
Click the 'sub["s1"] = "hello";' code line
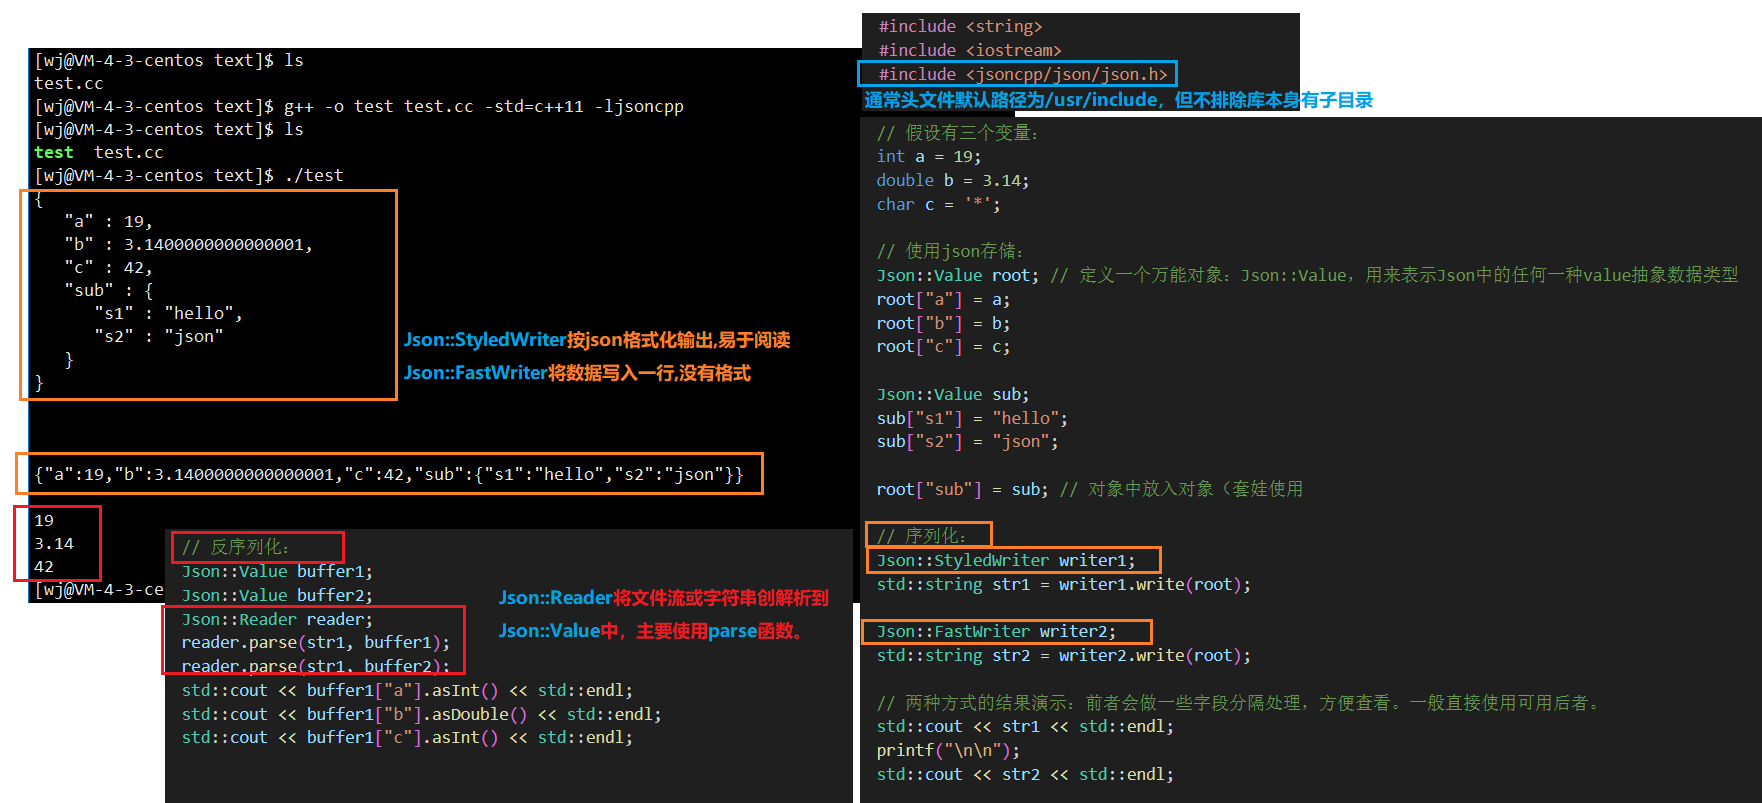pyautogui.click(x=972, y=418)
